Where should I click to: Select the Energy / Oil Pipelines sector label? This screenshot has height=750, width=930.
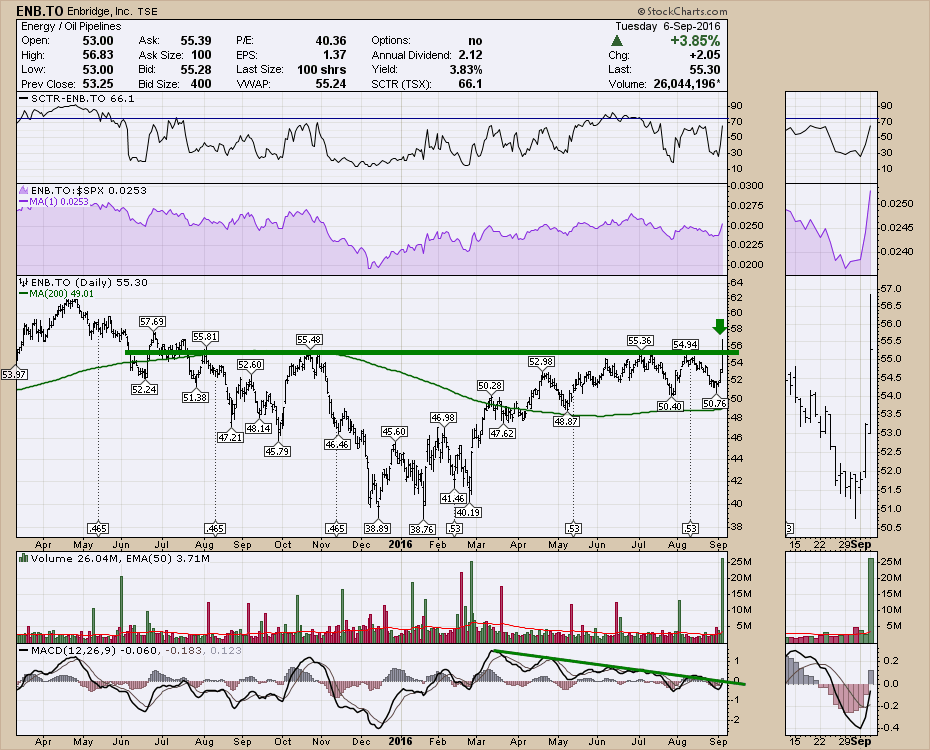tap(71, 27)
